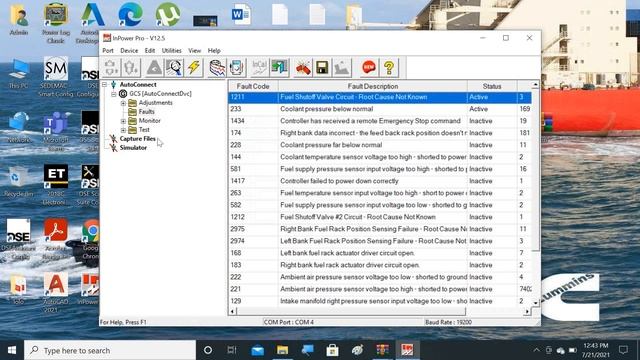The height and width of the screenshot is (360, 640).
Task: Open the Help menu
Action: tap(214, 51)
